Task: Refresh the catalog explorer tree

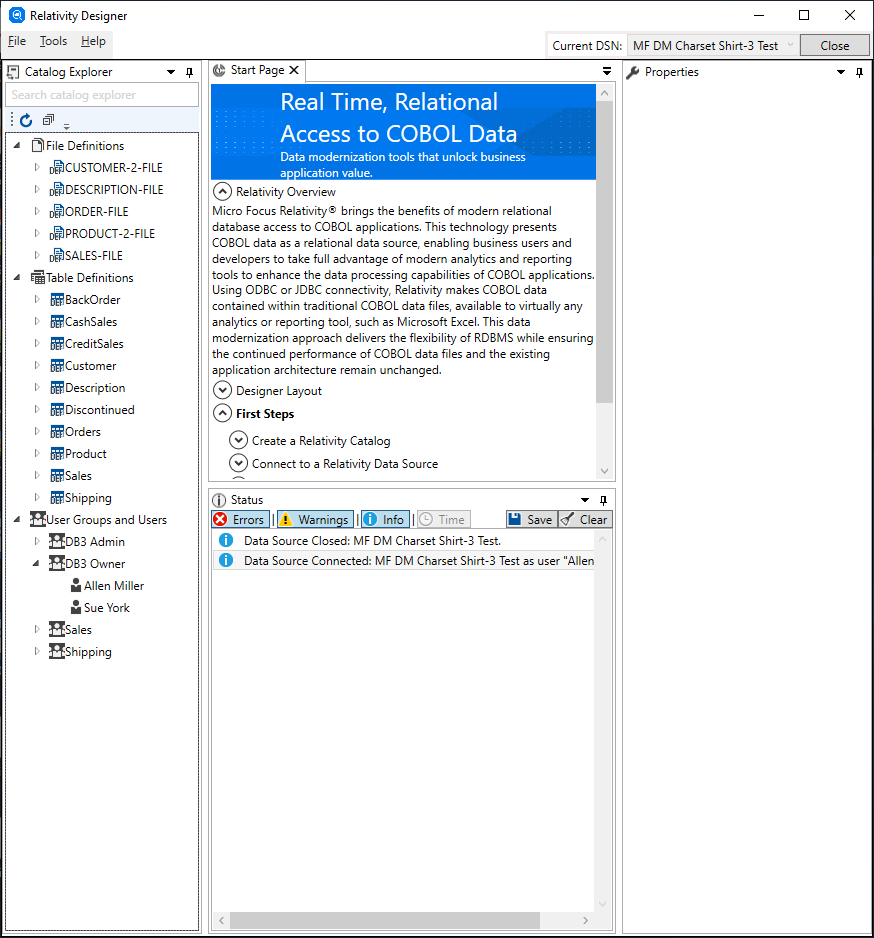Action: point(26,121)
